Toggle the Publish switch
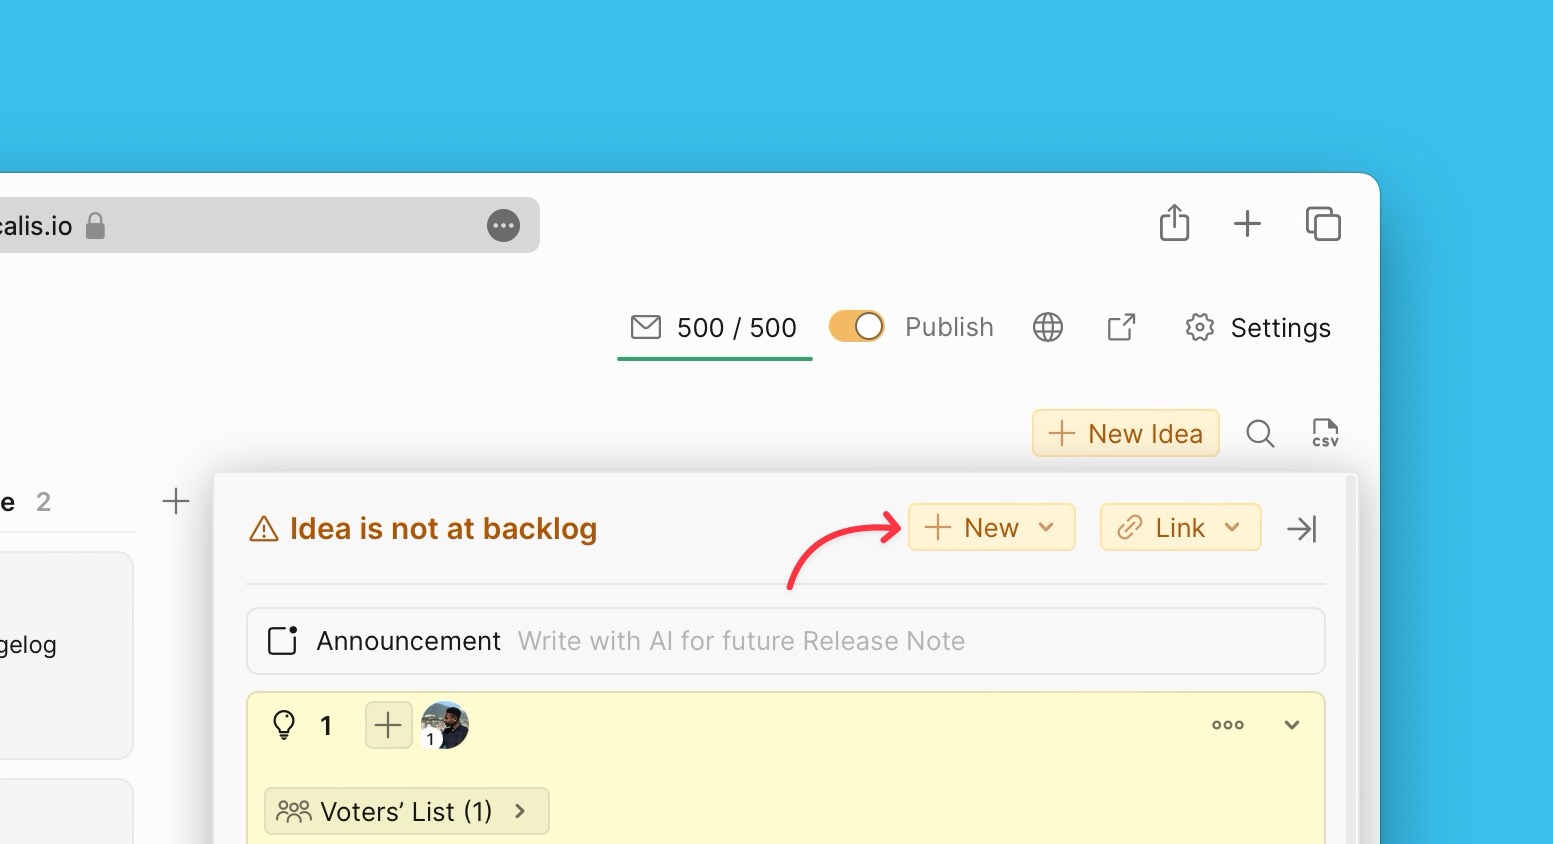The height and width of the screenshot is (844, 1553). 857,327
